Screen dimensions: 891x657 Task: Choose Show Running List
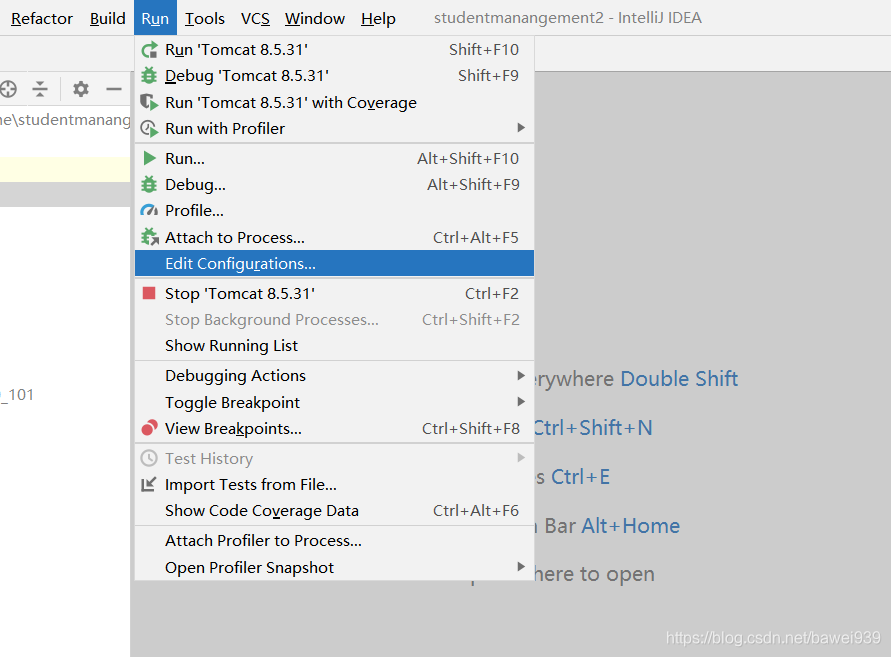tap(334, 346)
